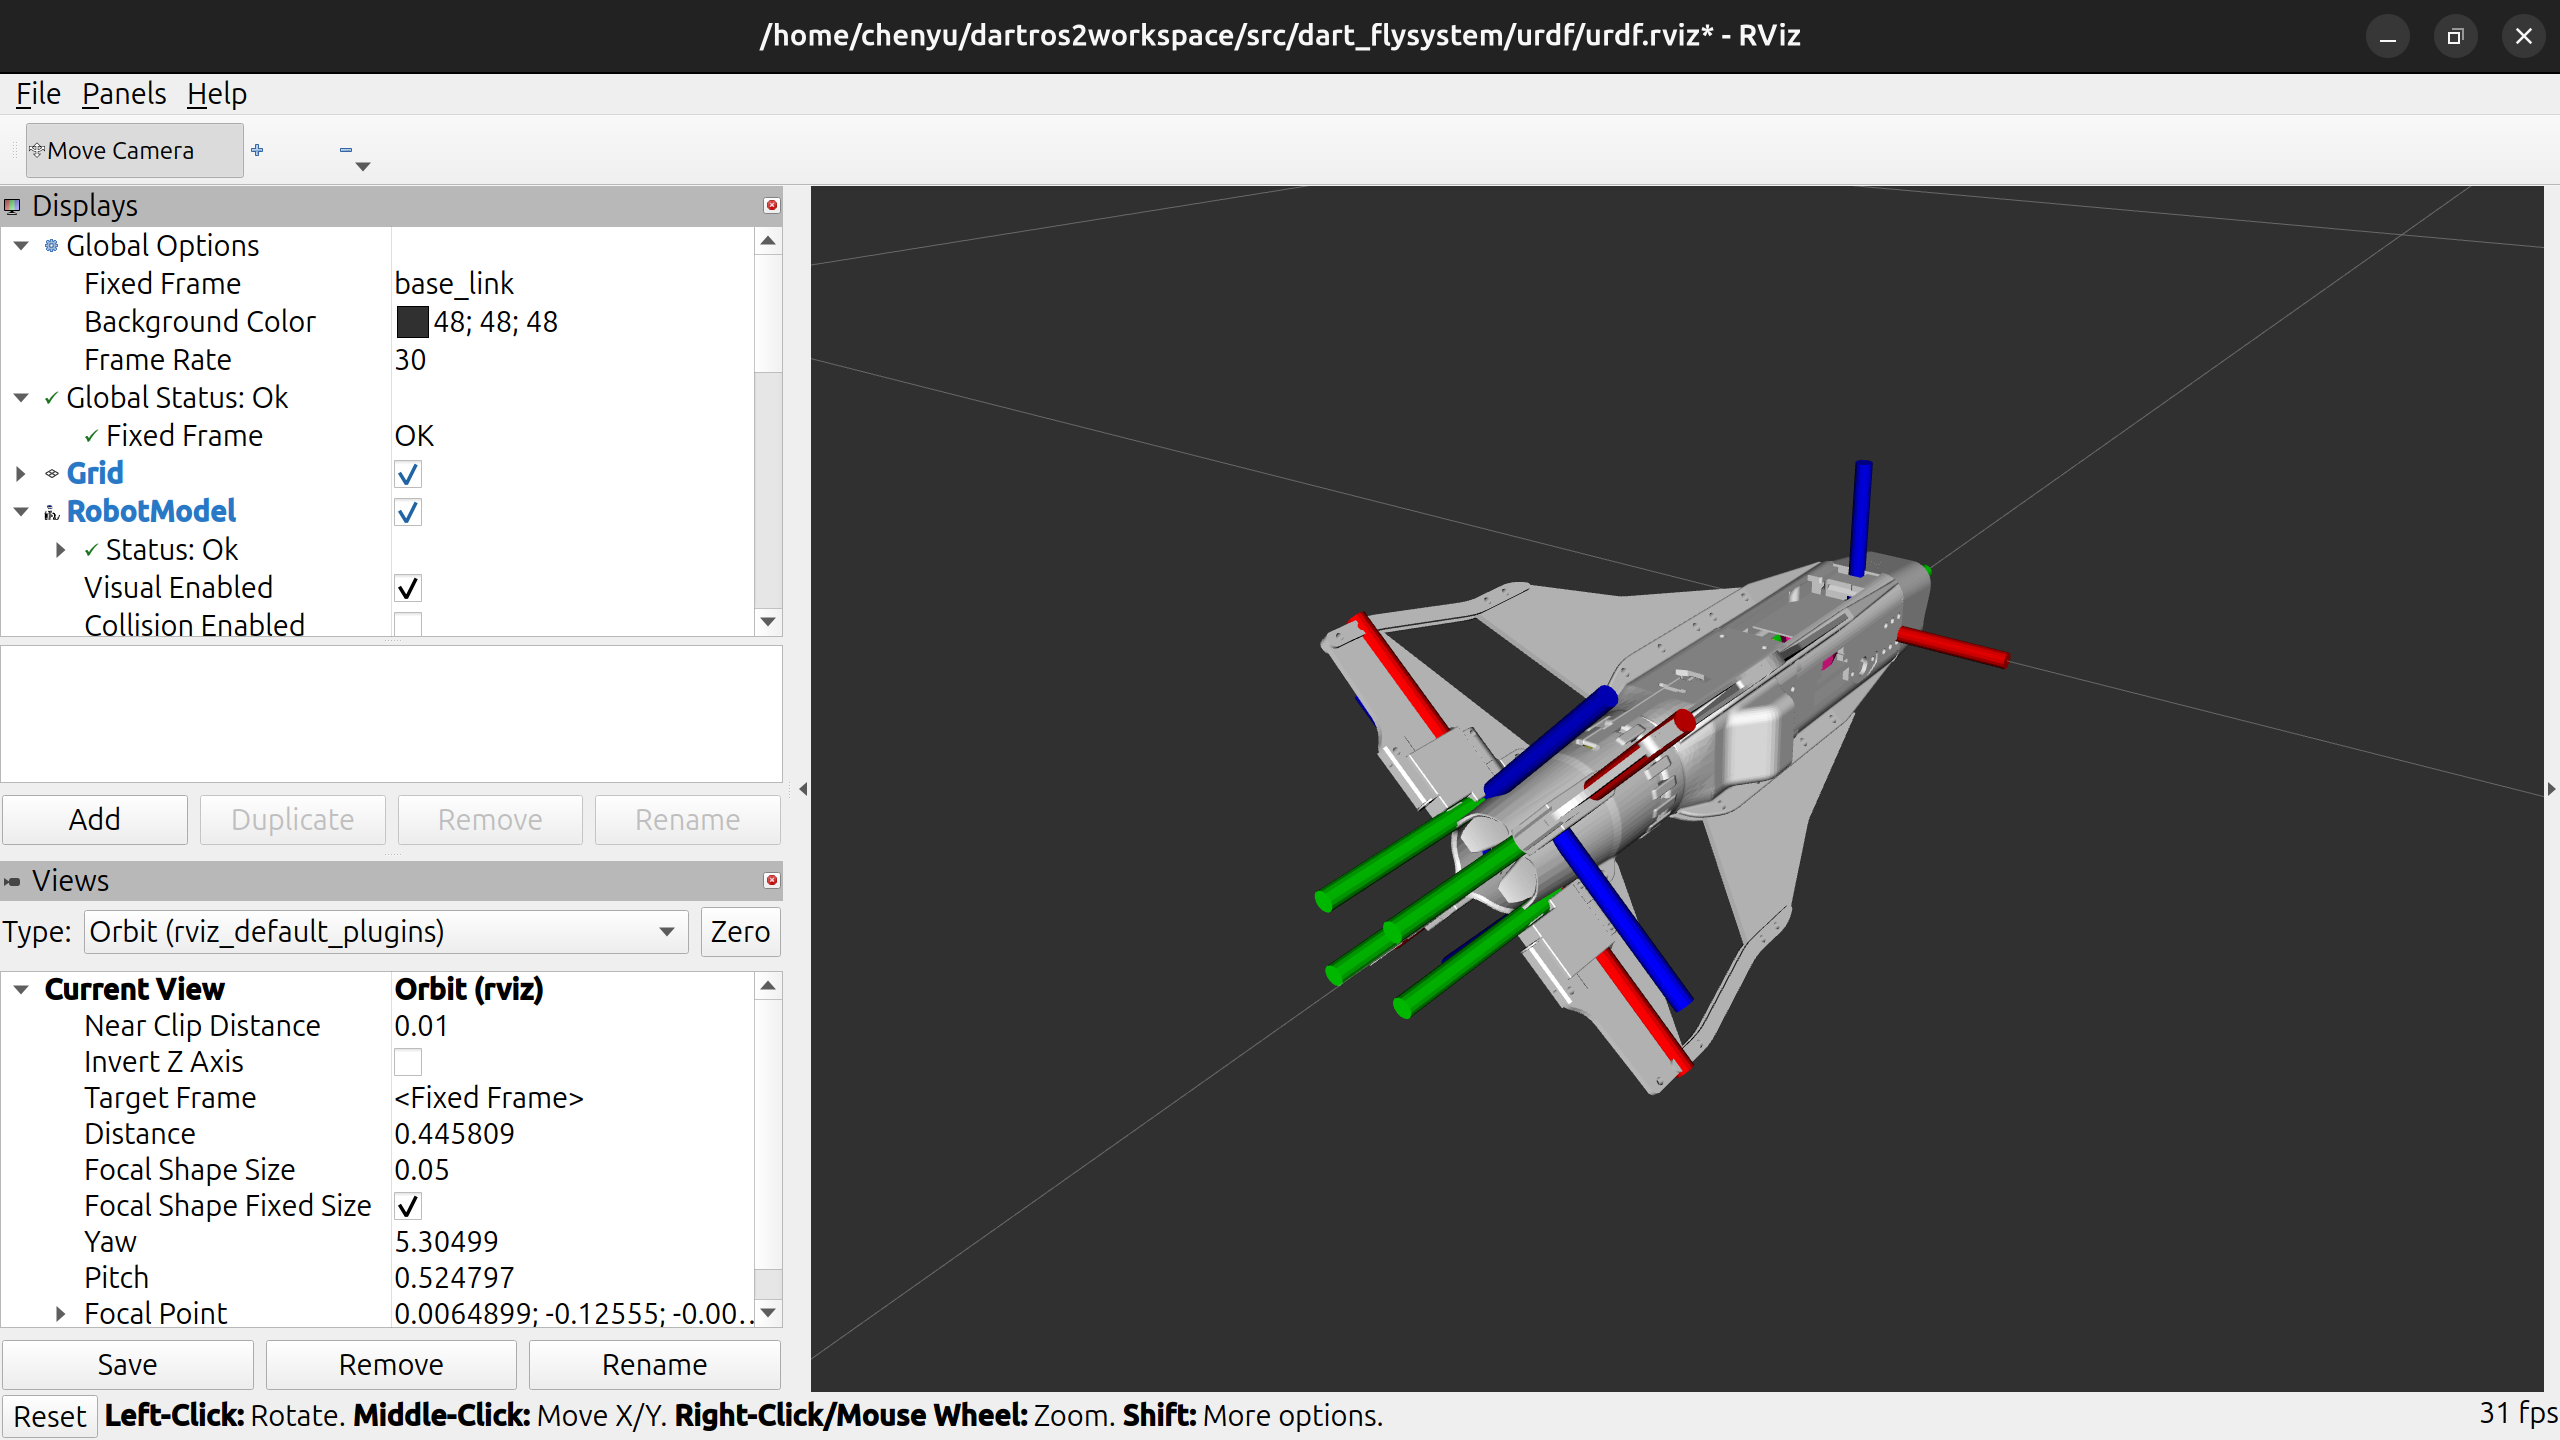Uncheck the Grid display checkbox
The image size is (2560, 1440).
pyautogui.click(x=407, y=474)
